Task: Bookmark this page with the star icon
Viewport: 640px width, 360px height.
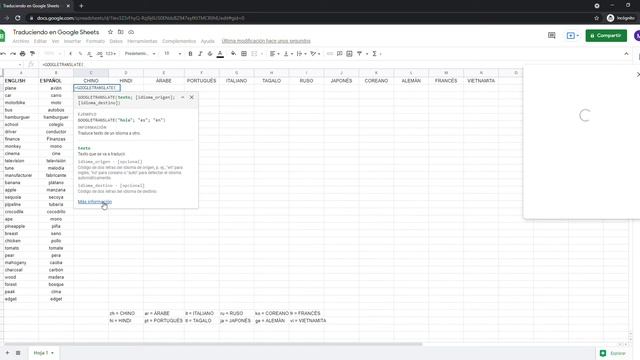Action: click(596, 18)
